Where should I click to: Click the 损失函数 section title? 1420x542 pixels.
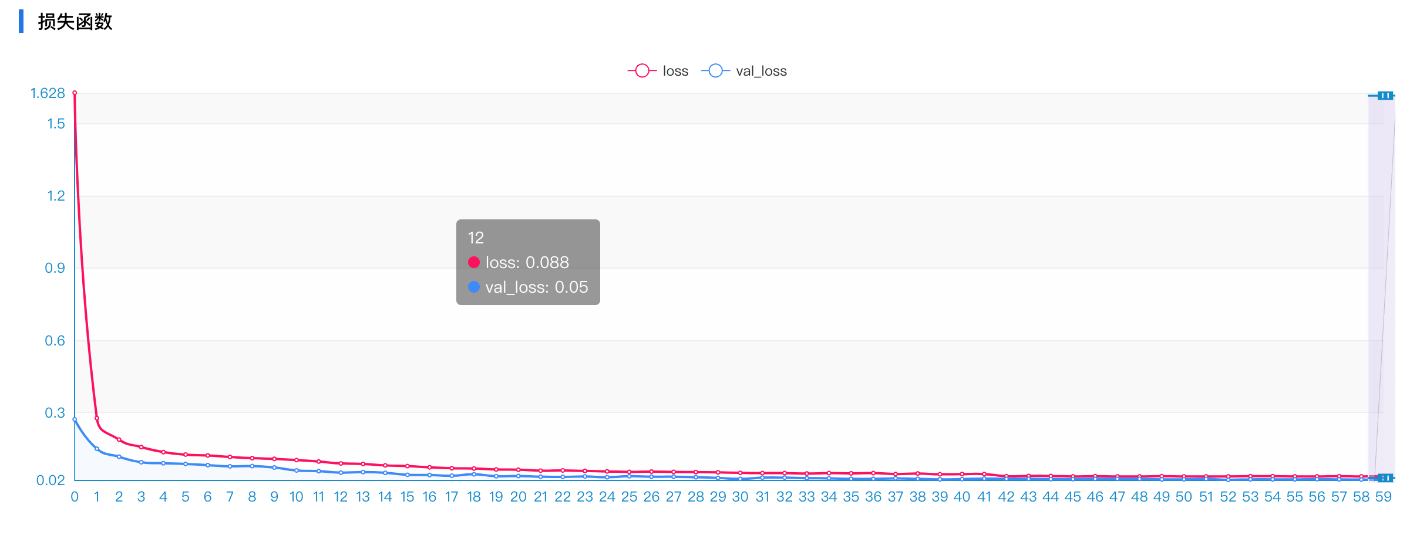tap(75, 22)
